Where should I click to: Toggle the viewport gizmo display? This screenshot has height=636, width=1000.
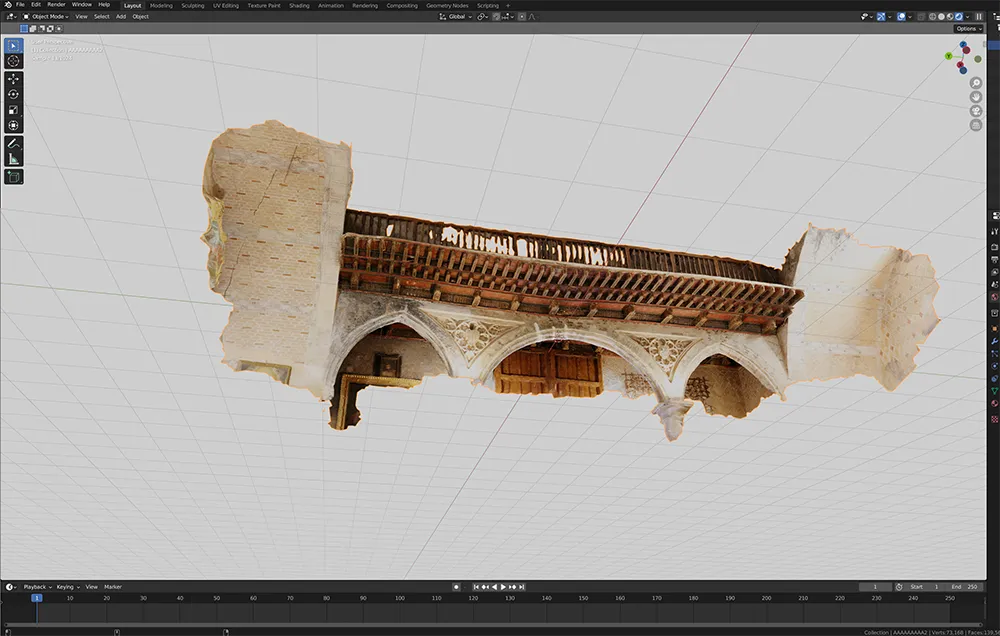tap(880, 17)
